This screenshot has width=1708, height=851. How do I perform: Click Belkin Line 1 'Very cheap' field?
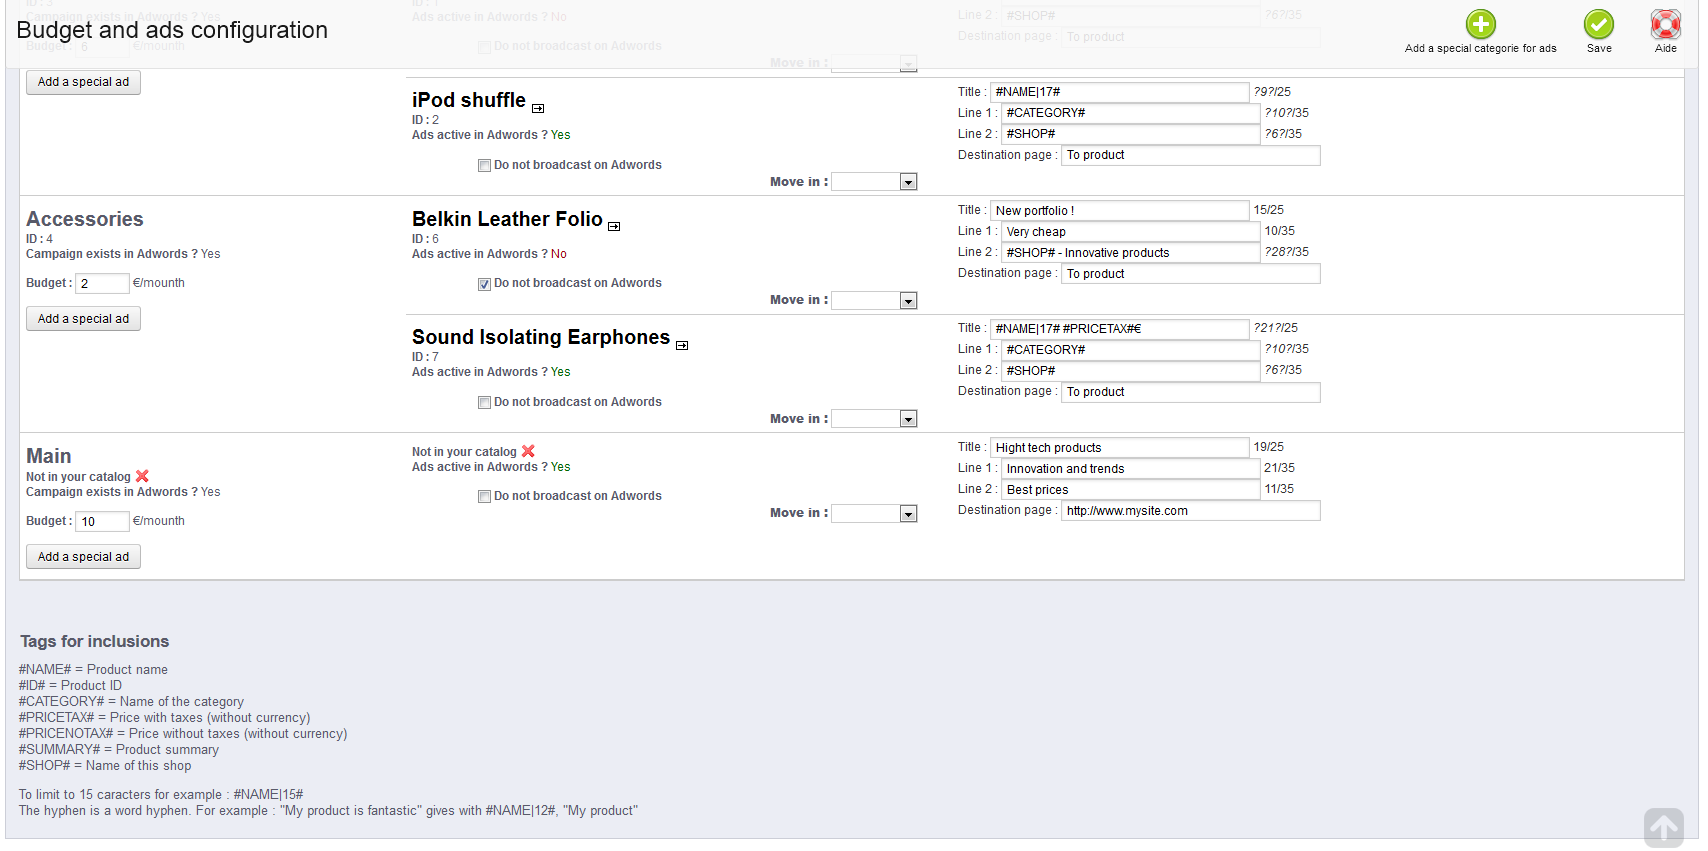(x=1130, y=232)
